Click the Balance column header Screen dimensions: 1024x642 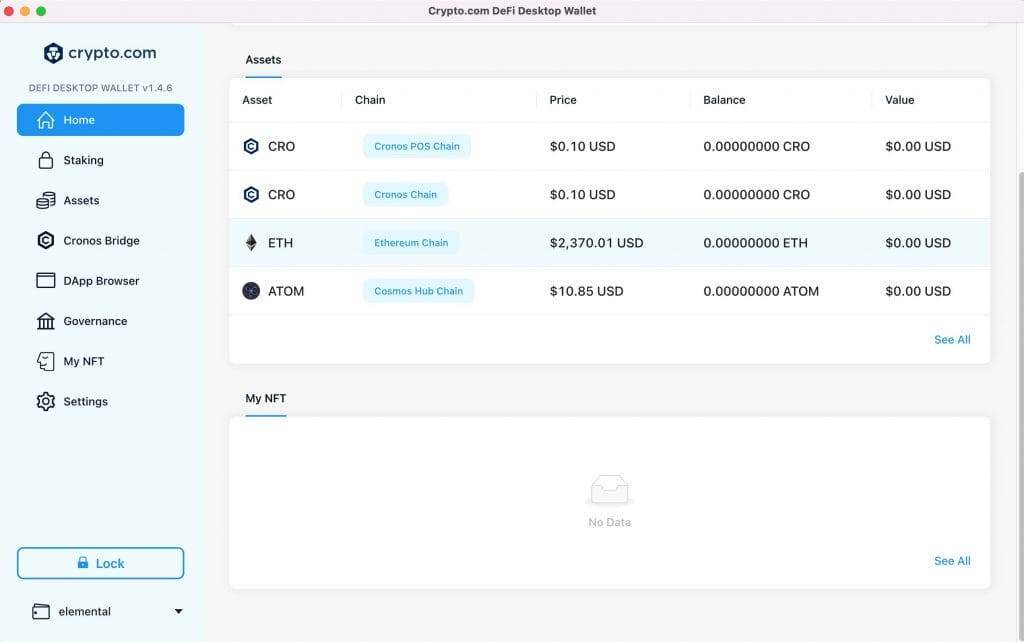tap(724, 100)
